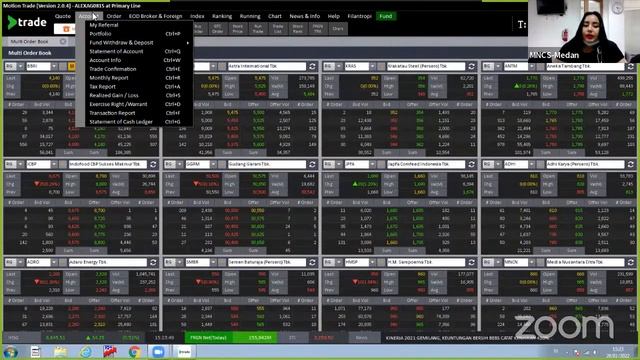Refresh the Gudang Garam order book panel
Image resolution: width=640 pixels, height=360 pixels.
point(312,164)
